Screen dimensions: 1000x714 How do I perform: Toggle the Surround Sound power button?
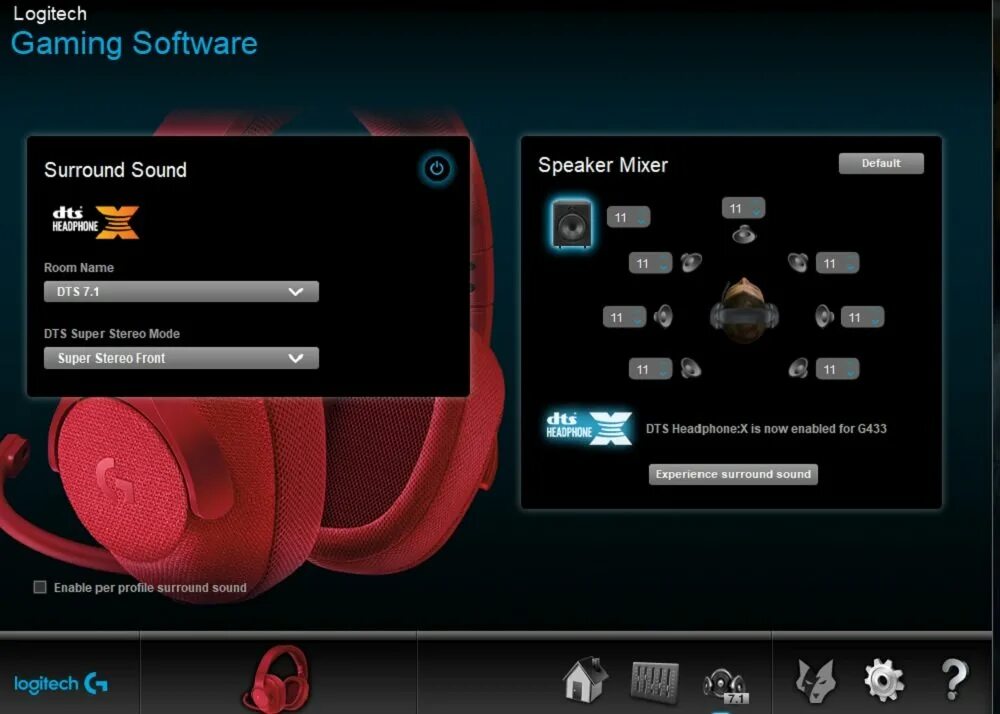click(x=437, y=169)
